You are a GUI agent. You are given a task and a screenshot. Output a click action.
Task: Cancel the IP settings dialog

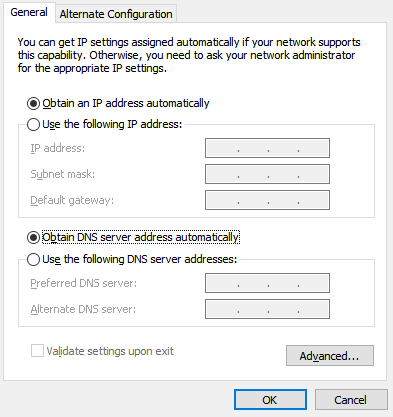(x=351, y=400)
